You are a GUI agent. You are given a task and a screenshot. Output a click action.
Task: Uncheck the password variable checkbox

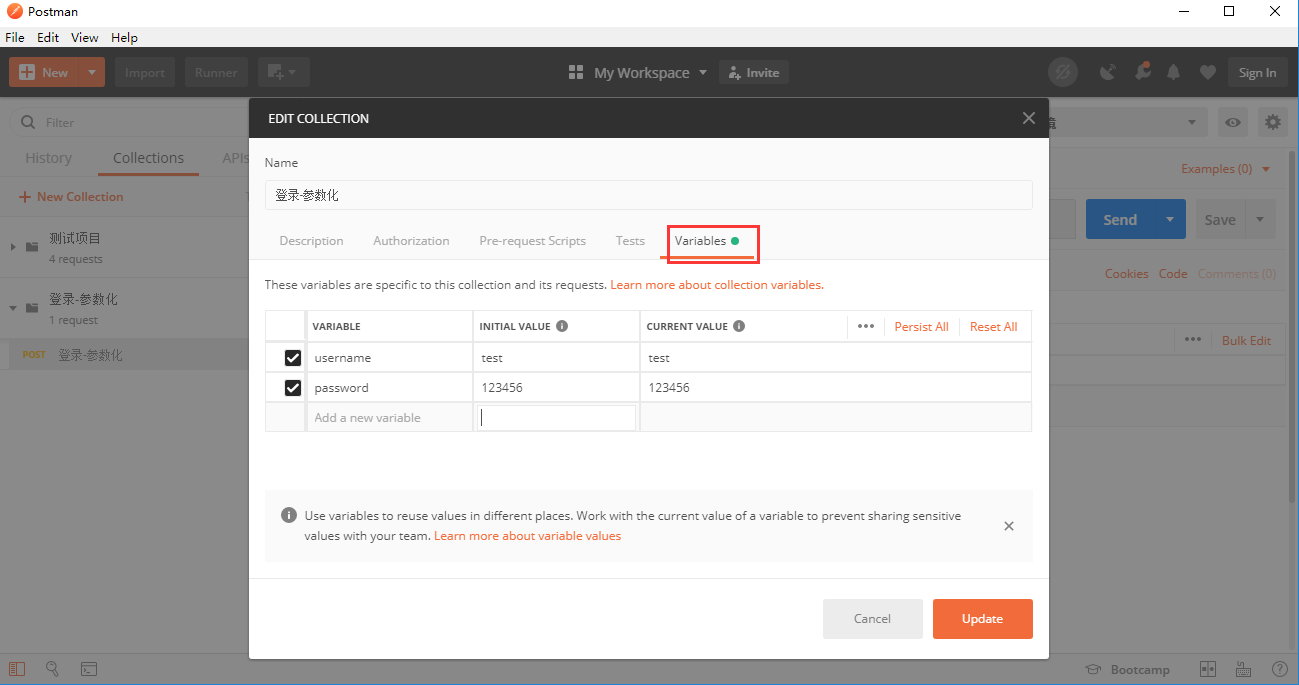click(293, 387)
